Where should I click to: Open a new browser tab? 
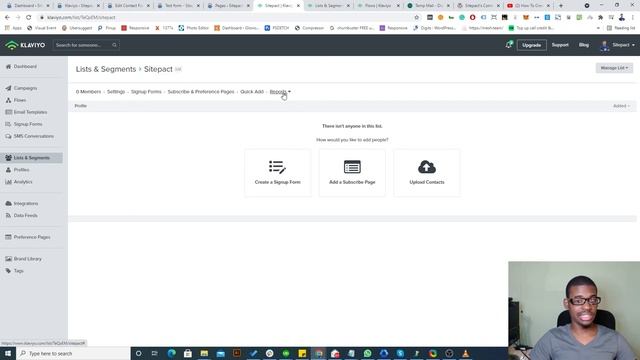pos(561,6)
